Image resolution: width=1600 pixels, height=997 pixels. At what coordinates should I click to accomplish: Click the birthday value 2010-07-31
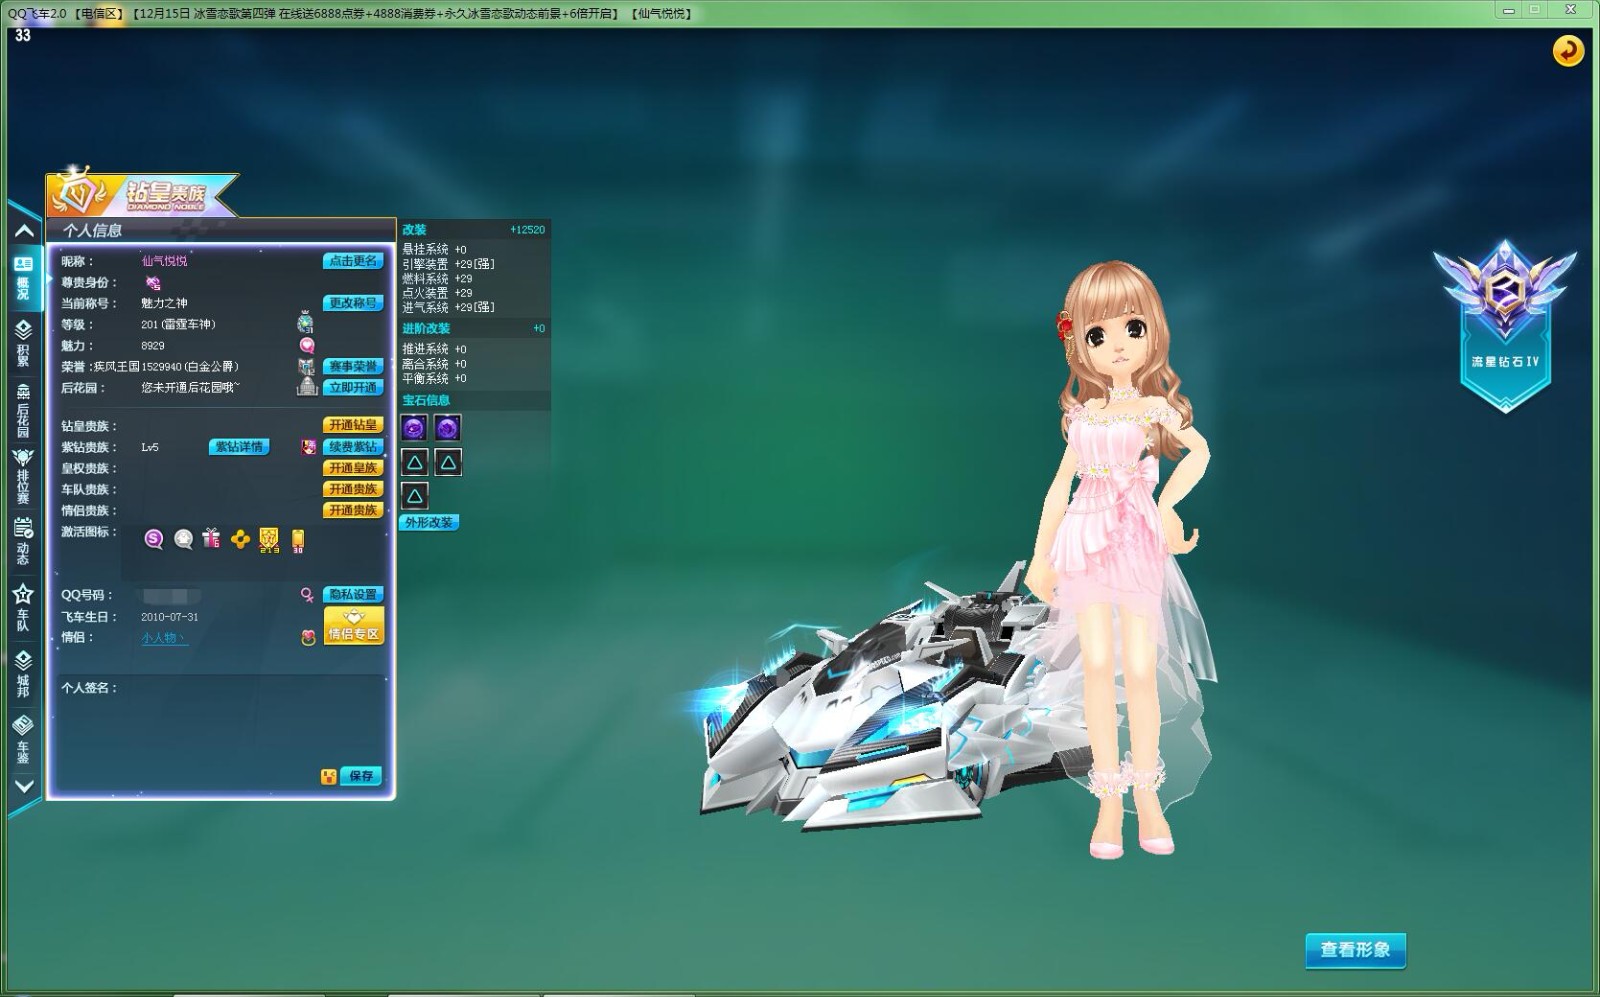(x=170, y=617)
